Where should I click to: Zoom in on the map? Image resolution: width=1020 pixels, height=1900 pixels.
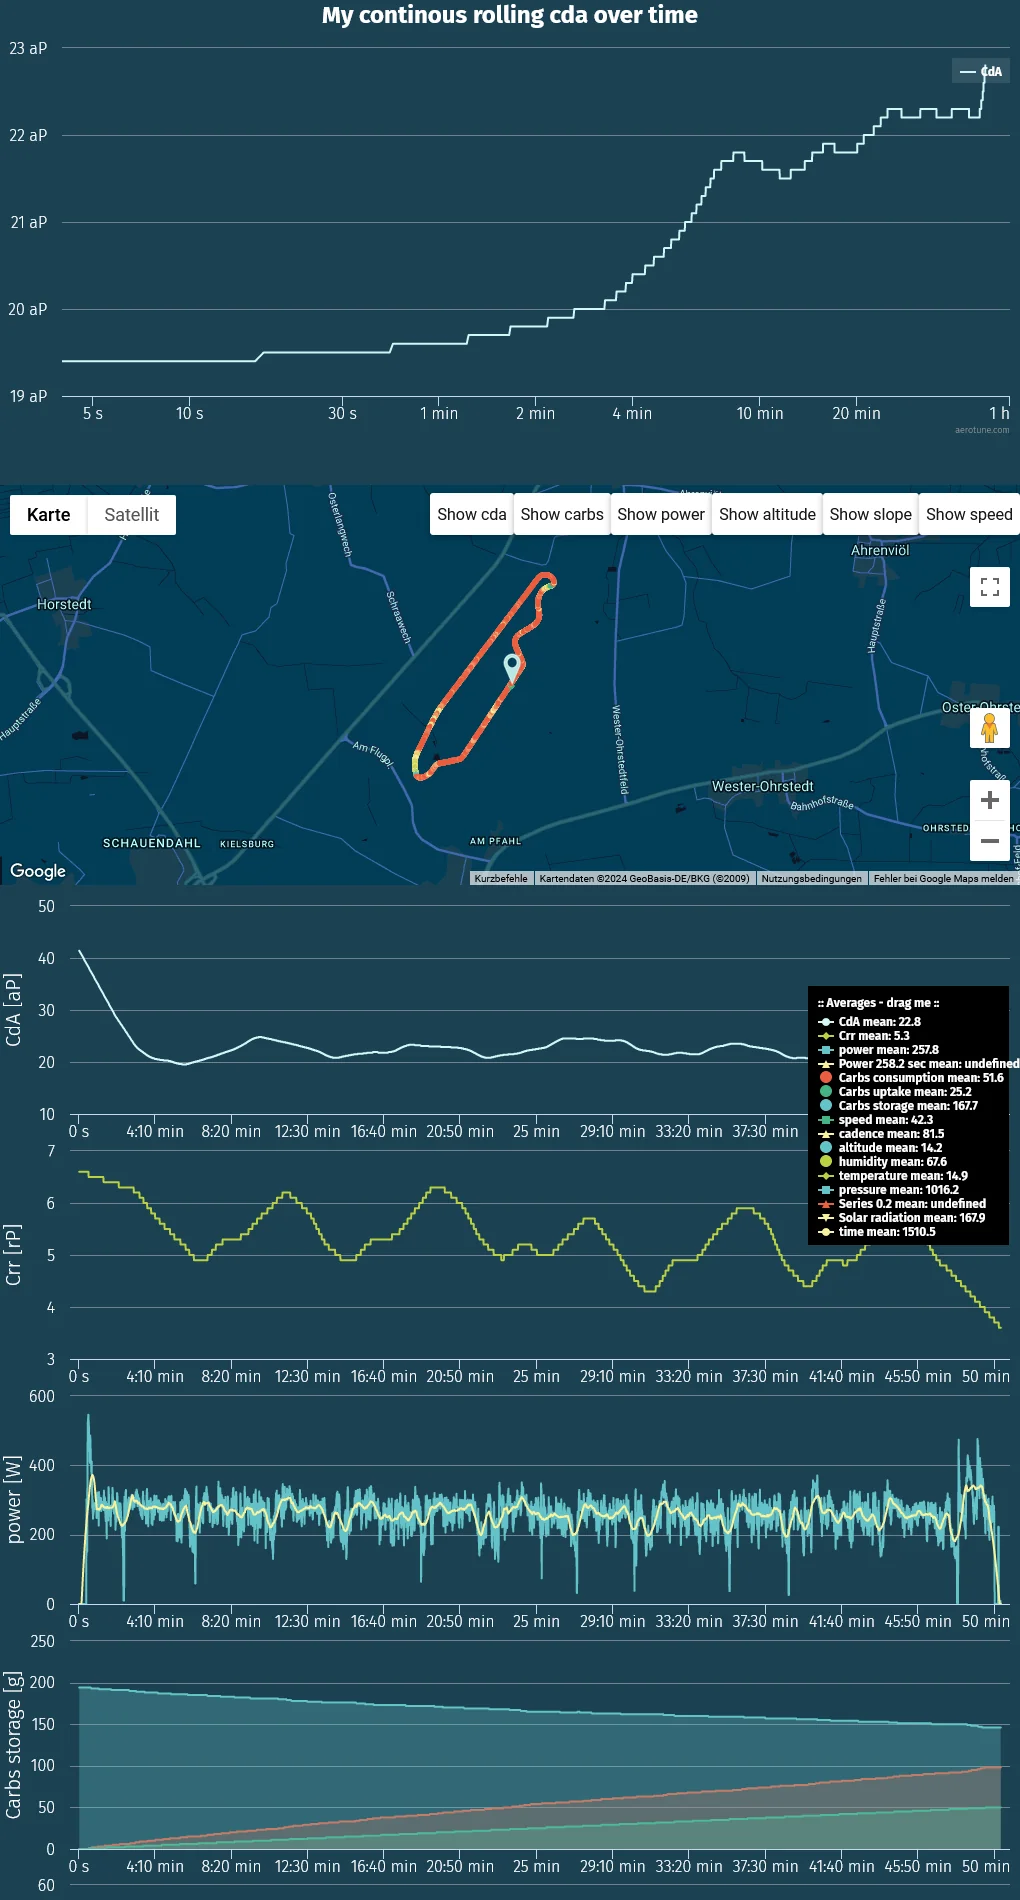[x=989, y=800]
